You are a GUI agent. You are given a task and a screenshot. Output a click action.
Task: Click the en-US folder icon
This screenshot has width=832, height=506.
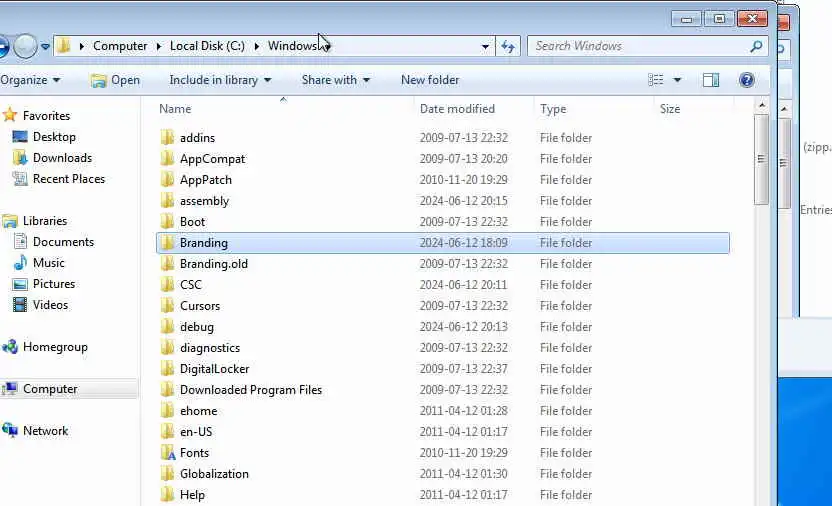167,432
